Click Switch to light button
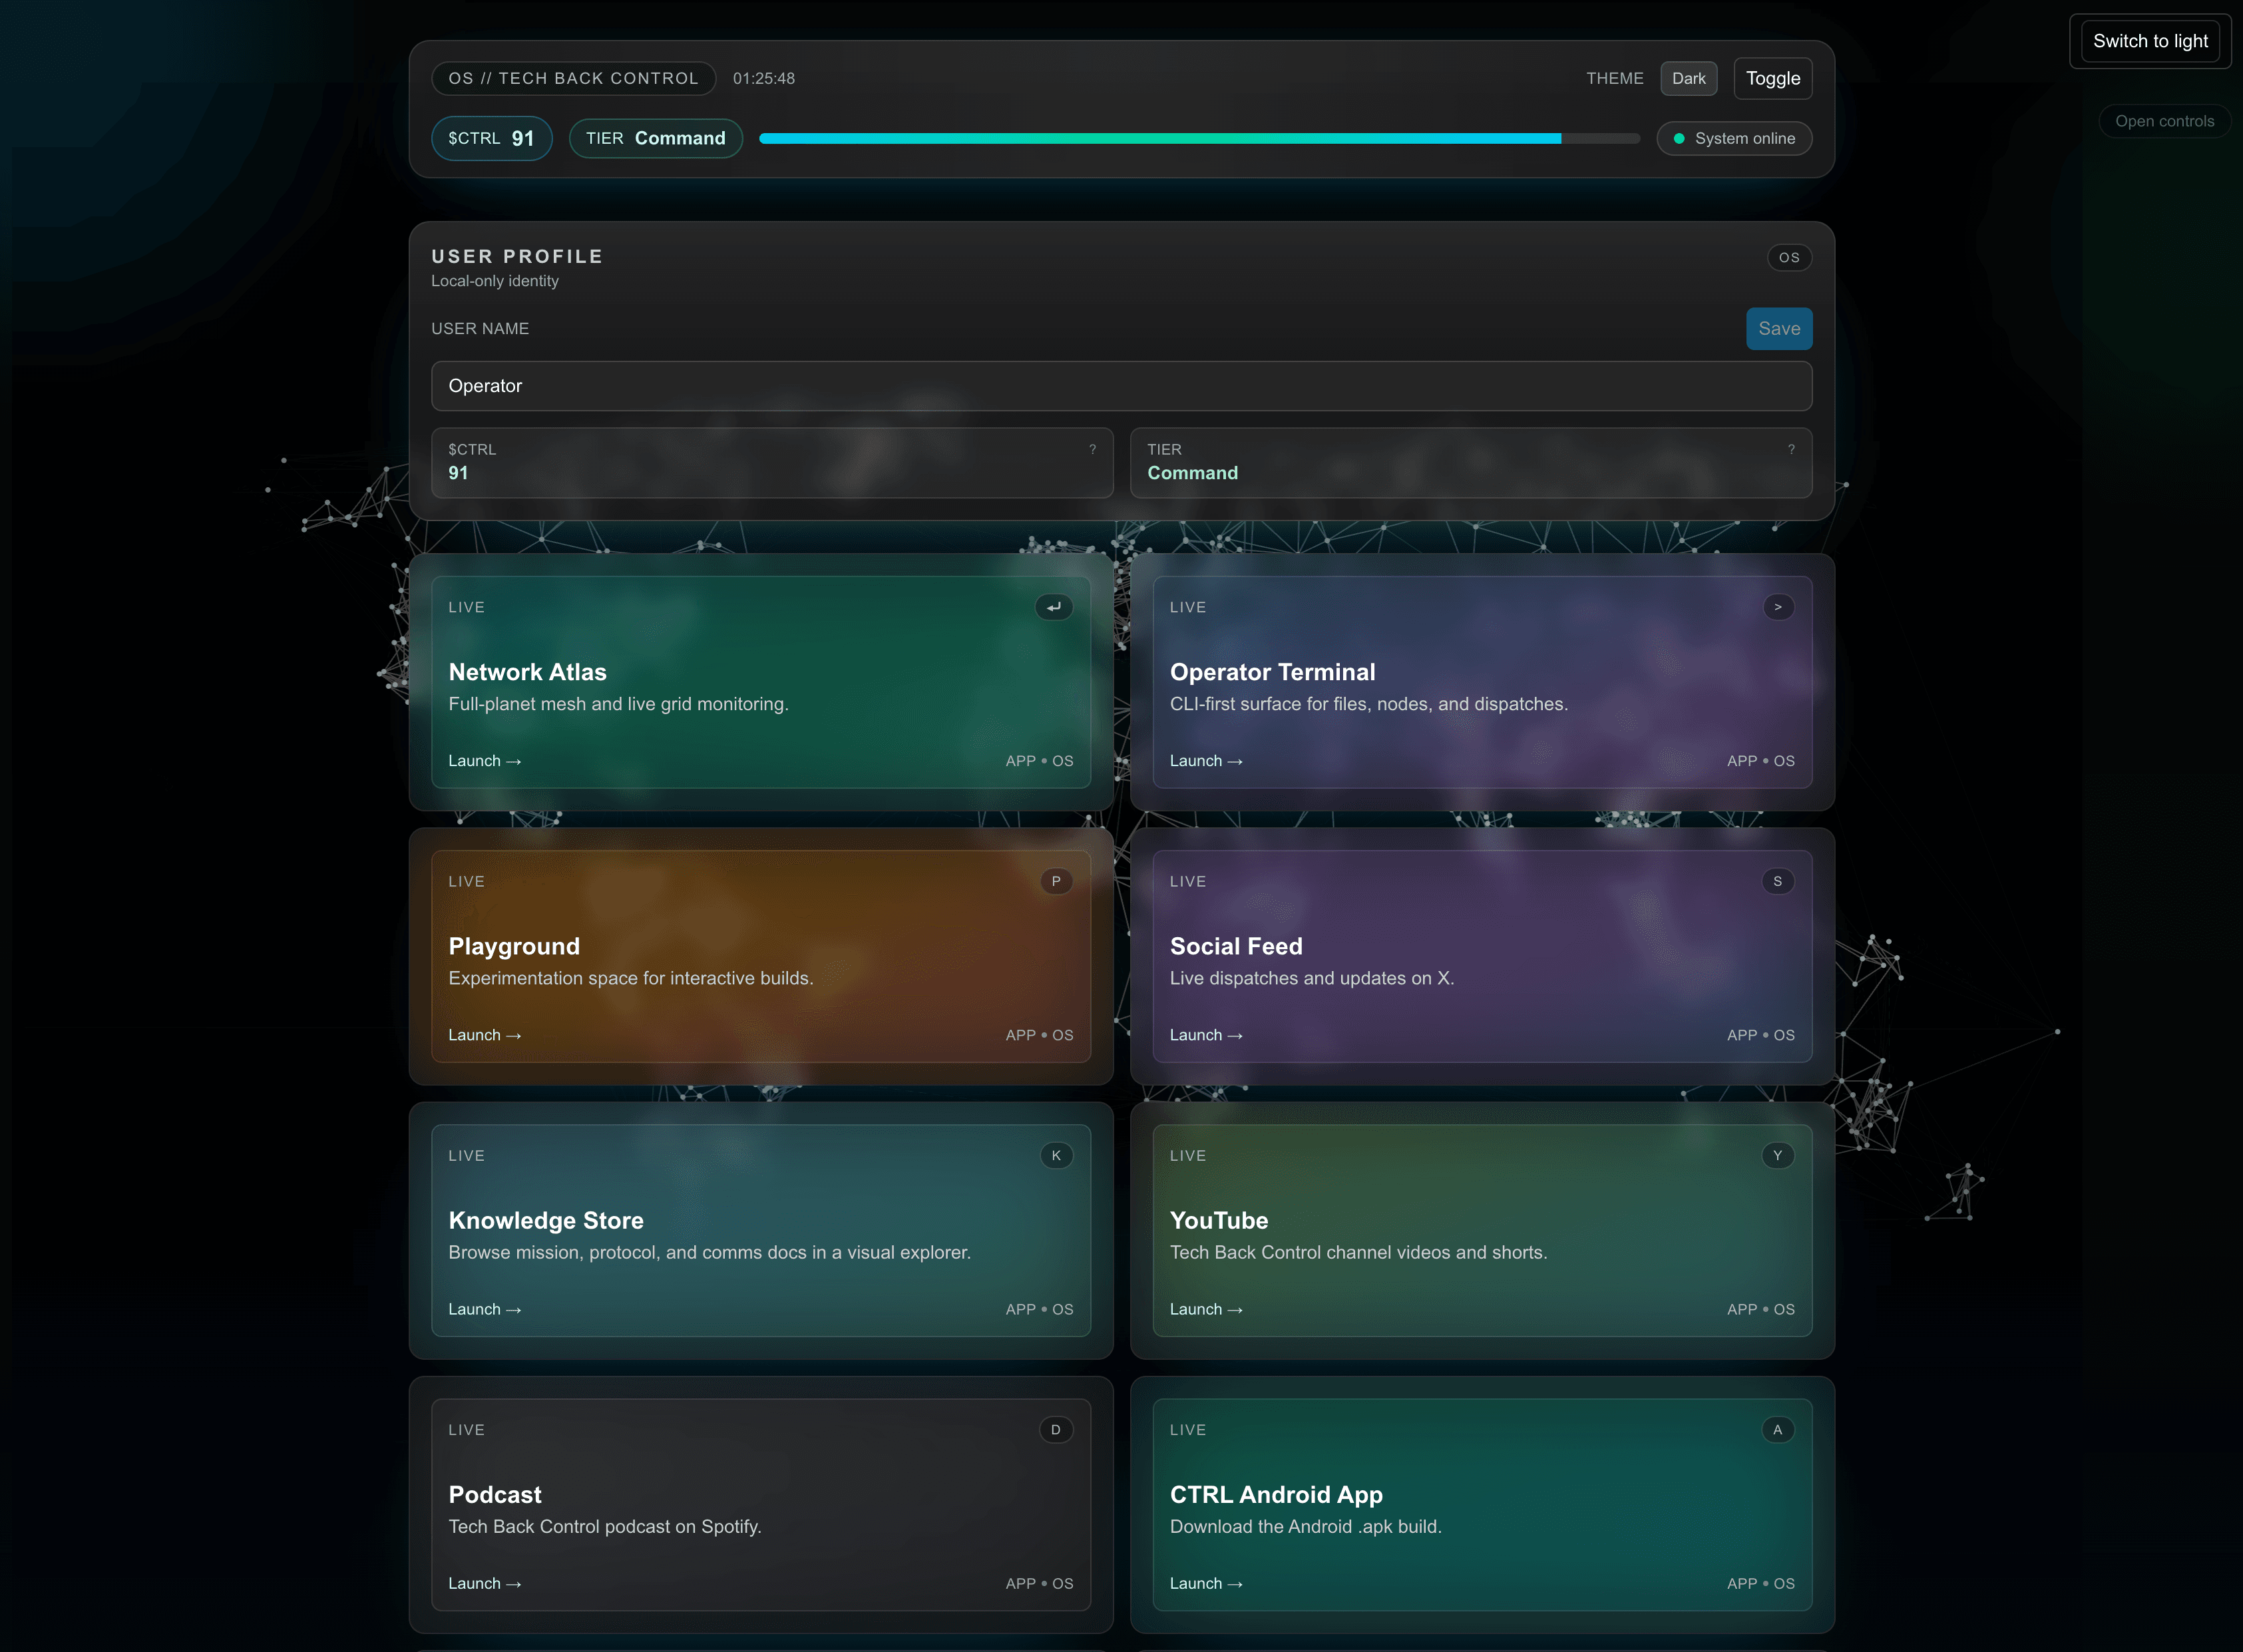 2150,41
